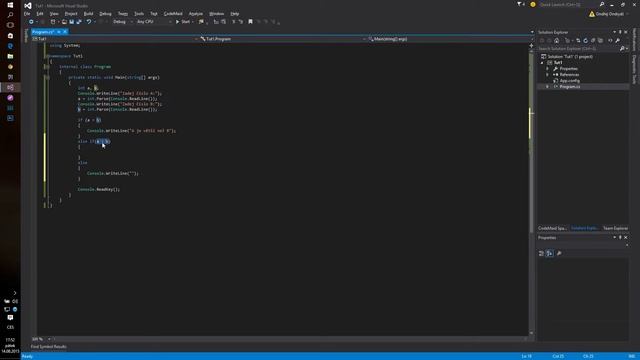
Task: Click the comment out lines icon
Action: pyautogui.click(x=234, y=22)
